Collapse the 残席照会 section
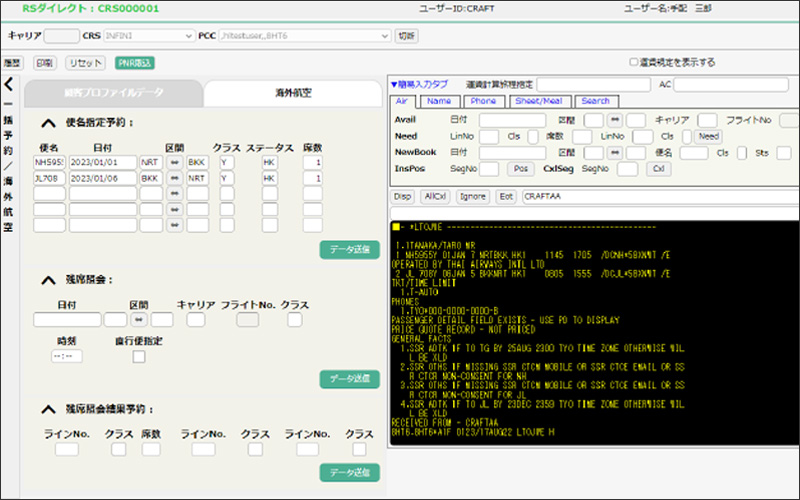This screenshot has width=800, height=500. point(48,280)
